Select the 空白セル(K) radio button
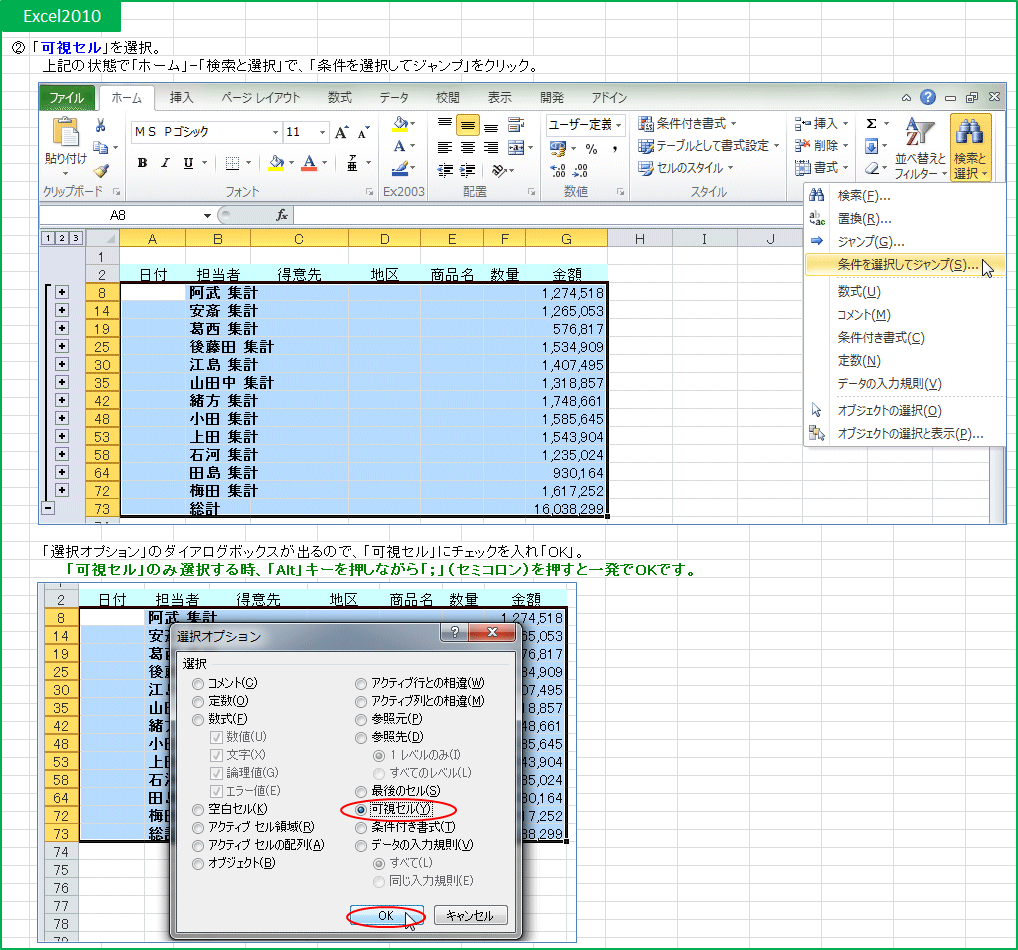The image size is (1018, 950). [x=199, y=809]
